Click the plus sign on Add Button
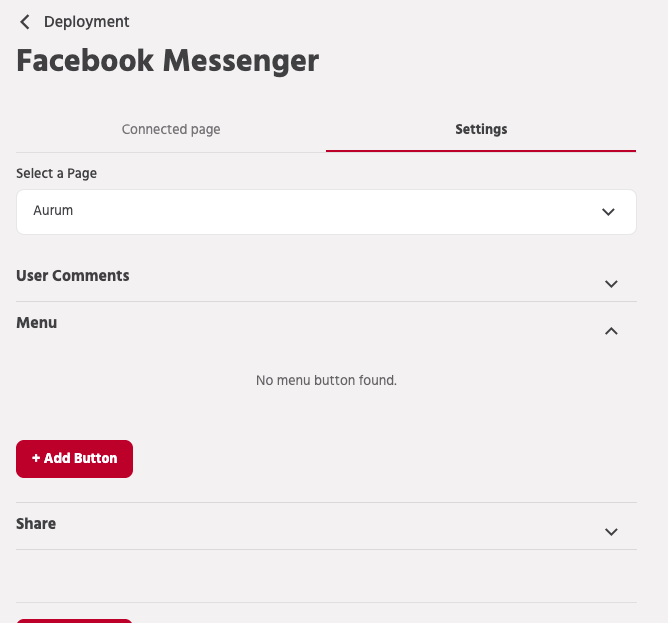The height and width of the screenshot is (623, 668). pyautogui.click(x=36, y=458)
